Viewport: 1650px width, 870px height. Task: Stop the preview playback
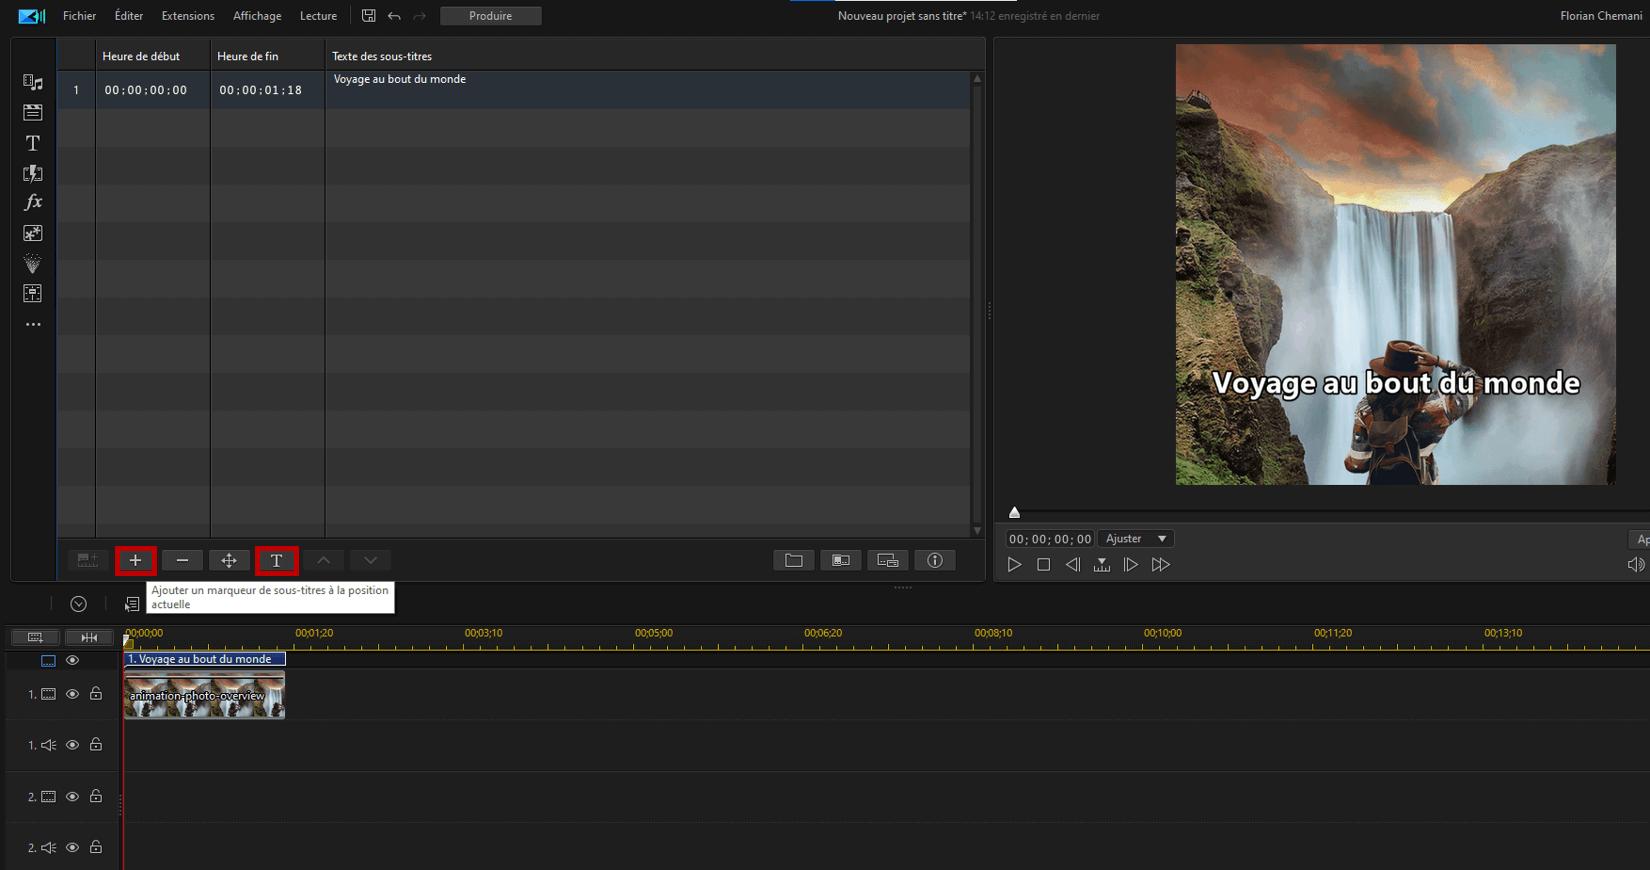click(x=1043, y=565)
